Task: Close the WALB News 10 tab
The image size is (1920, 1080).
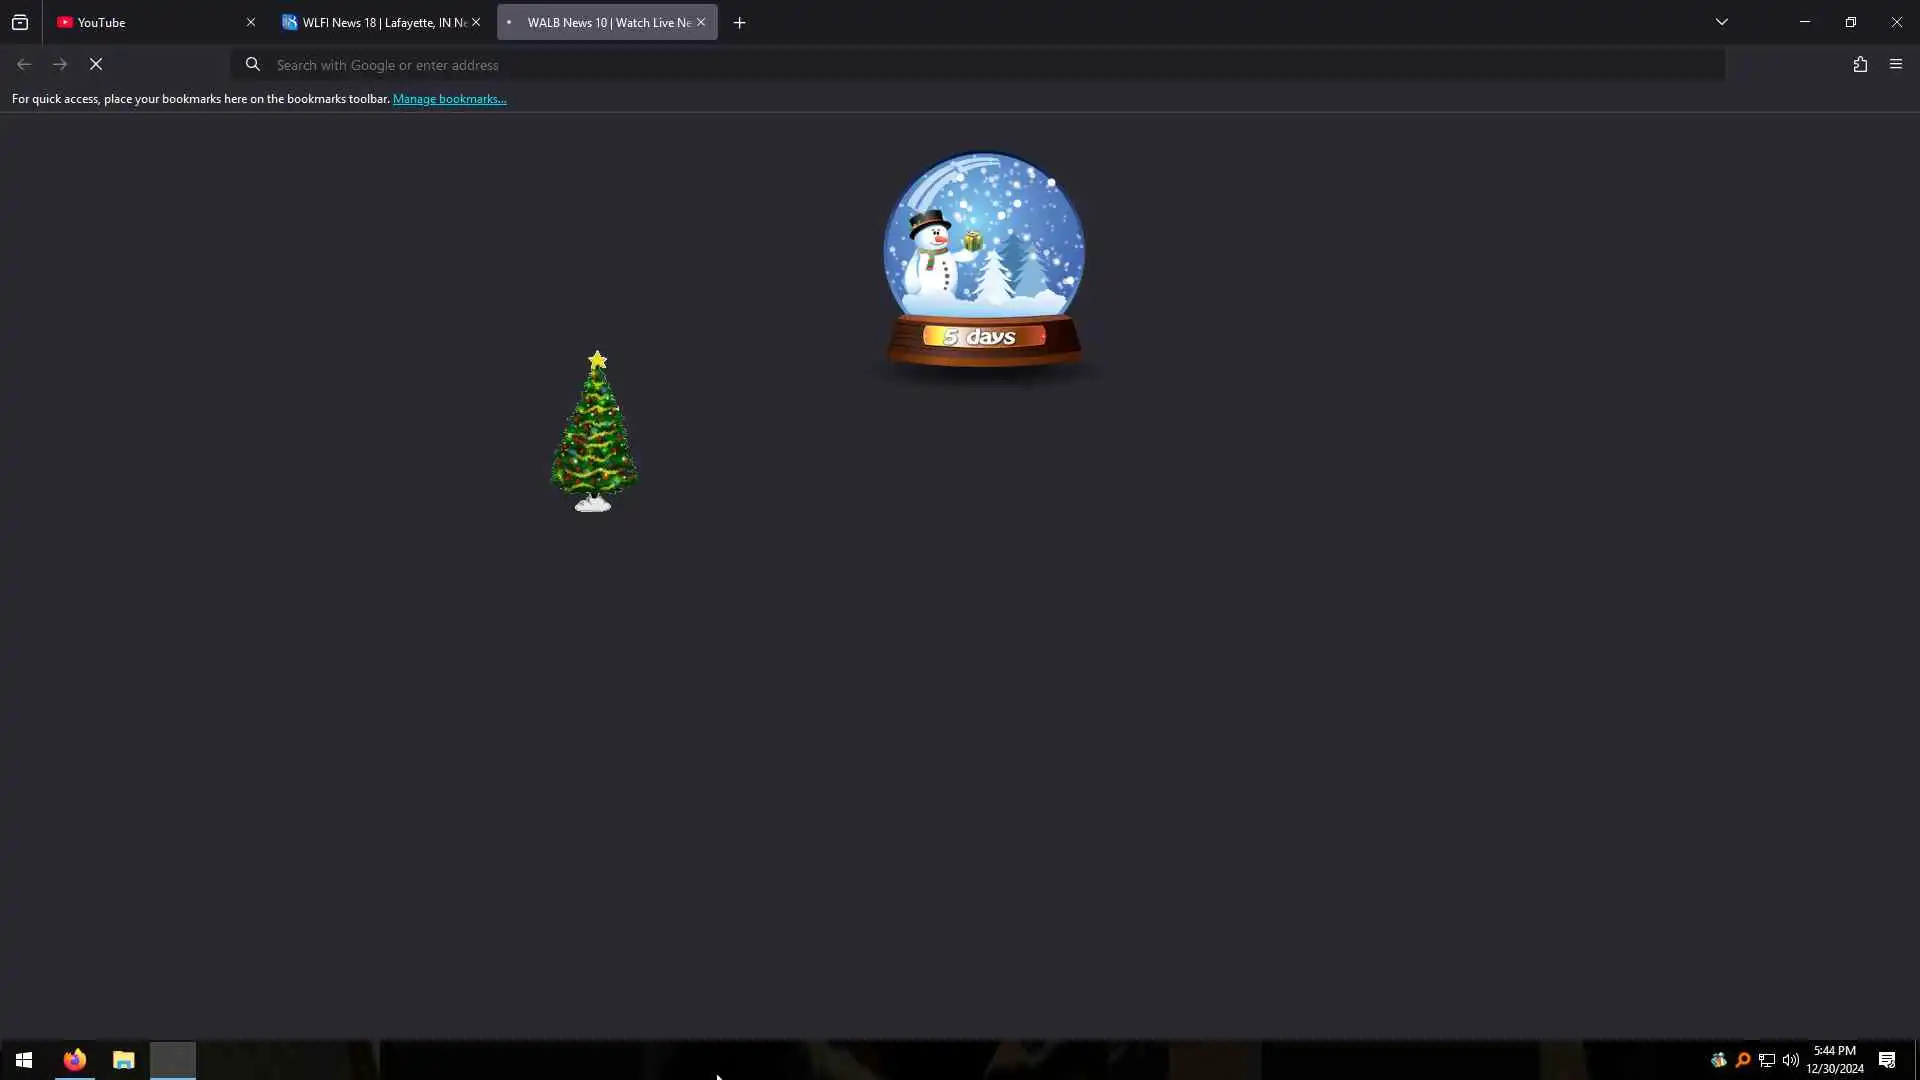Action: point(701,22)
